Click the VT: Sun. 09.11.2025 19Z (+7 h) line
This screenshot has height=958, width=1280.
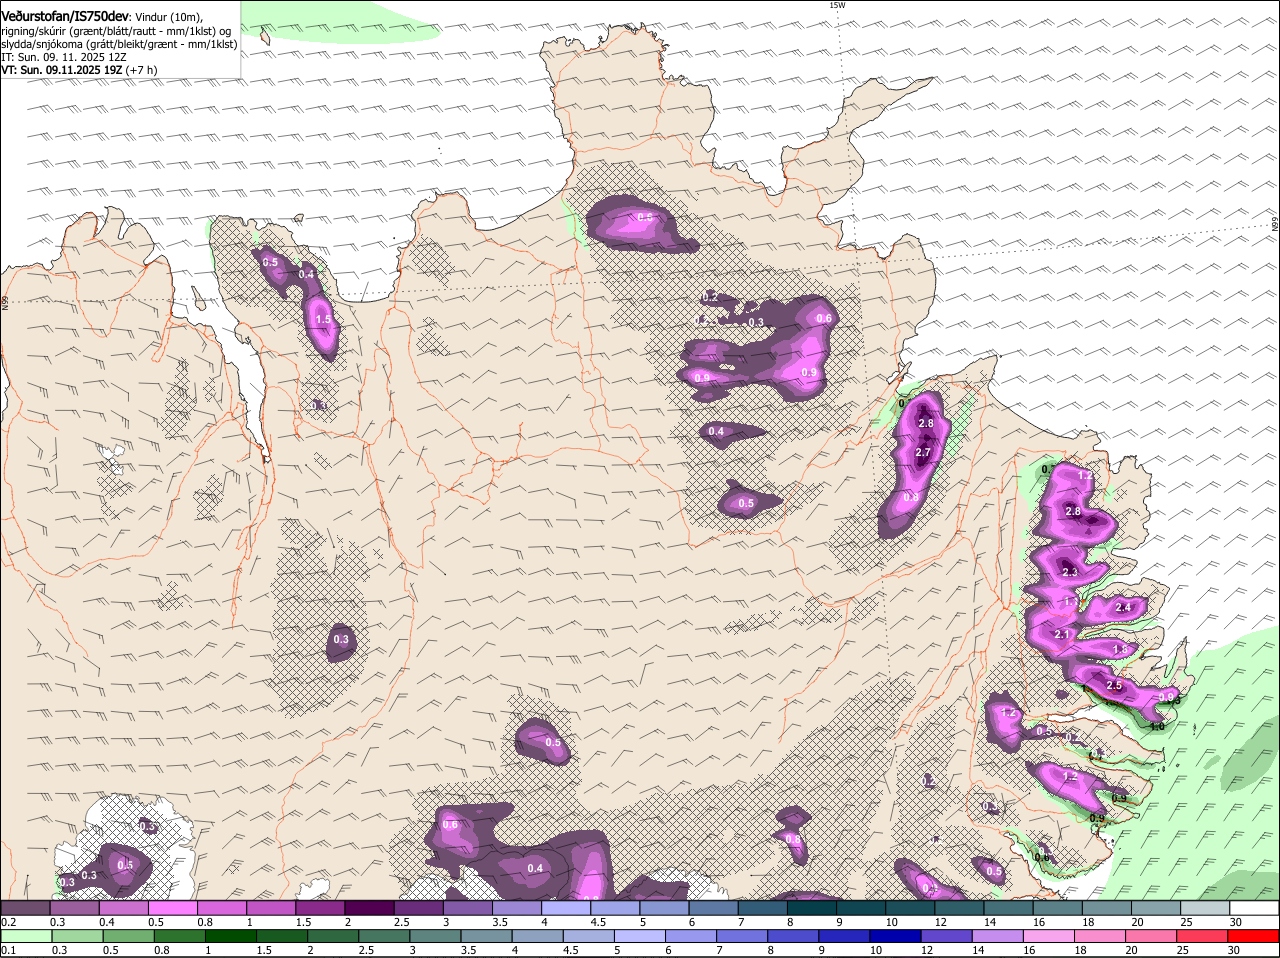(79, 70)
